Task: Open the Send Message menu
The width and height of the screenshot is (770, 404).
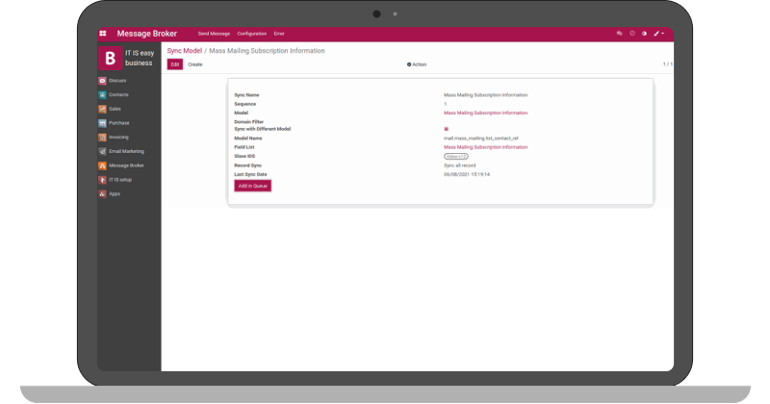Action: [213, 33]
